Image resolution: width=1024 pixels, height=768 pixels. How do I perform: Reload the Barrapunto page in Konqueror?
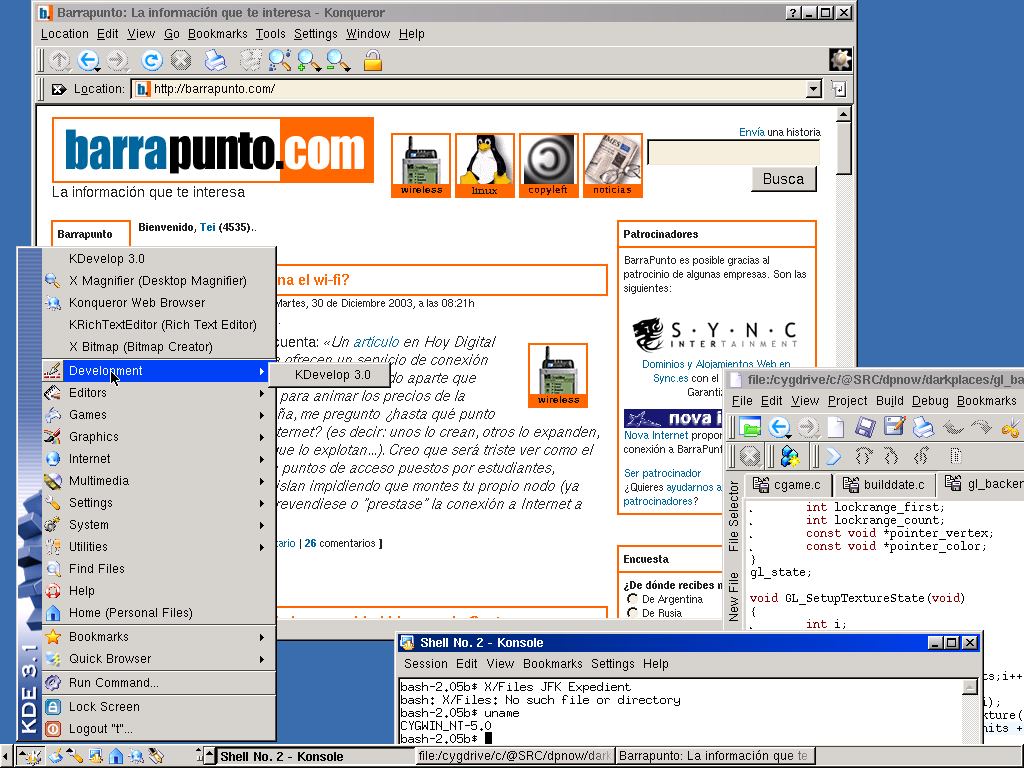[x=152, y=60]
